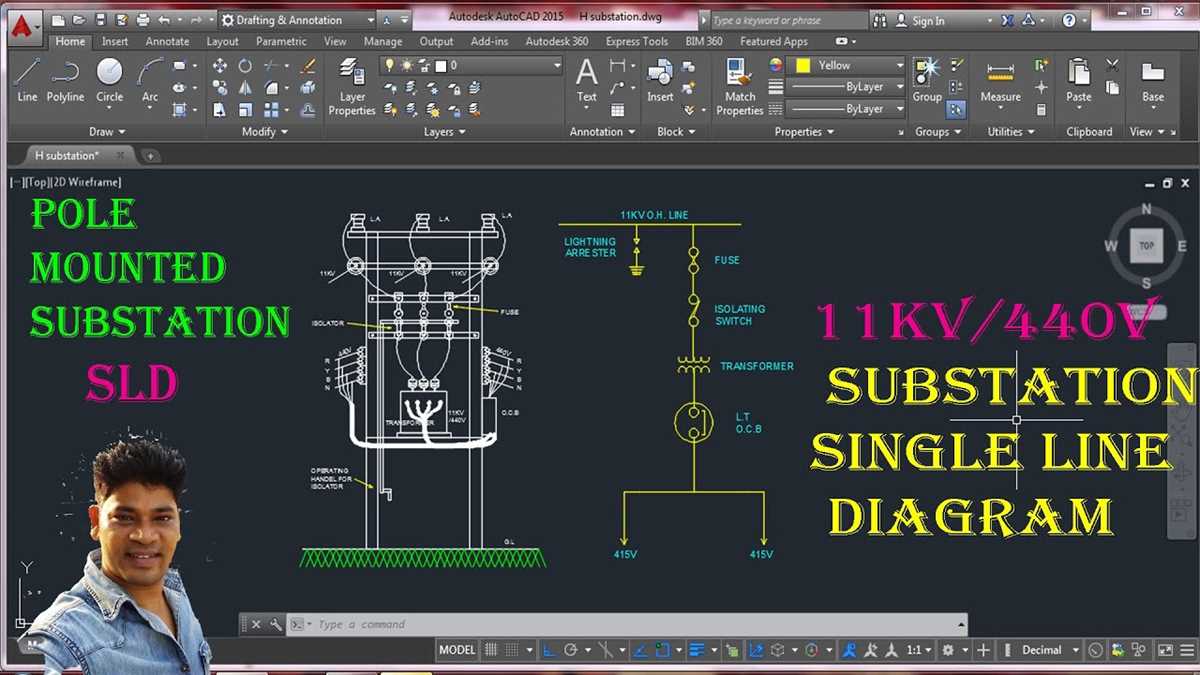Click the Move tool in Modify panel
The image size is (1200, 675).
(x=220, y=66)
